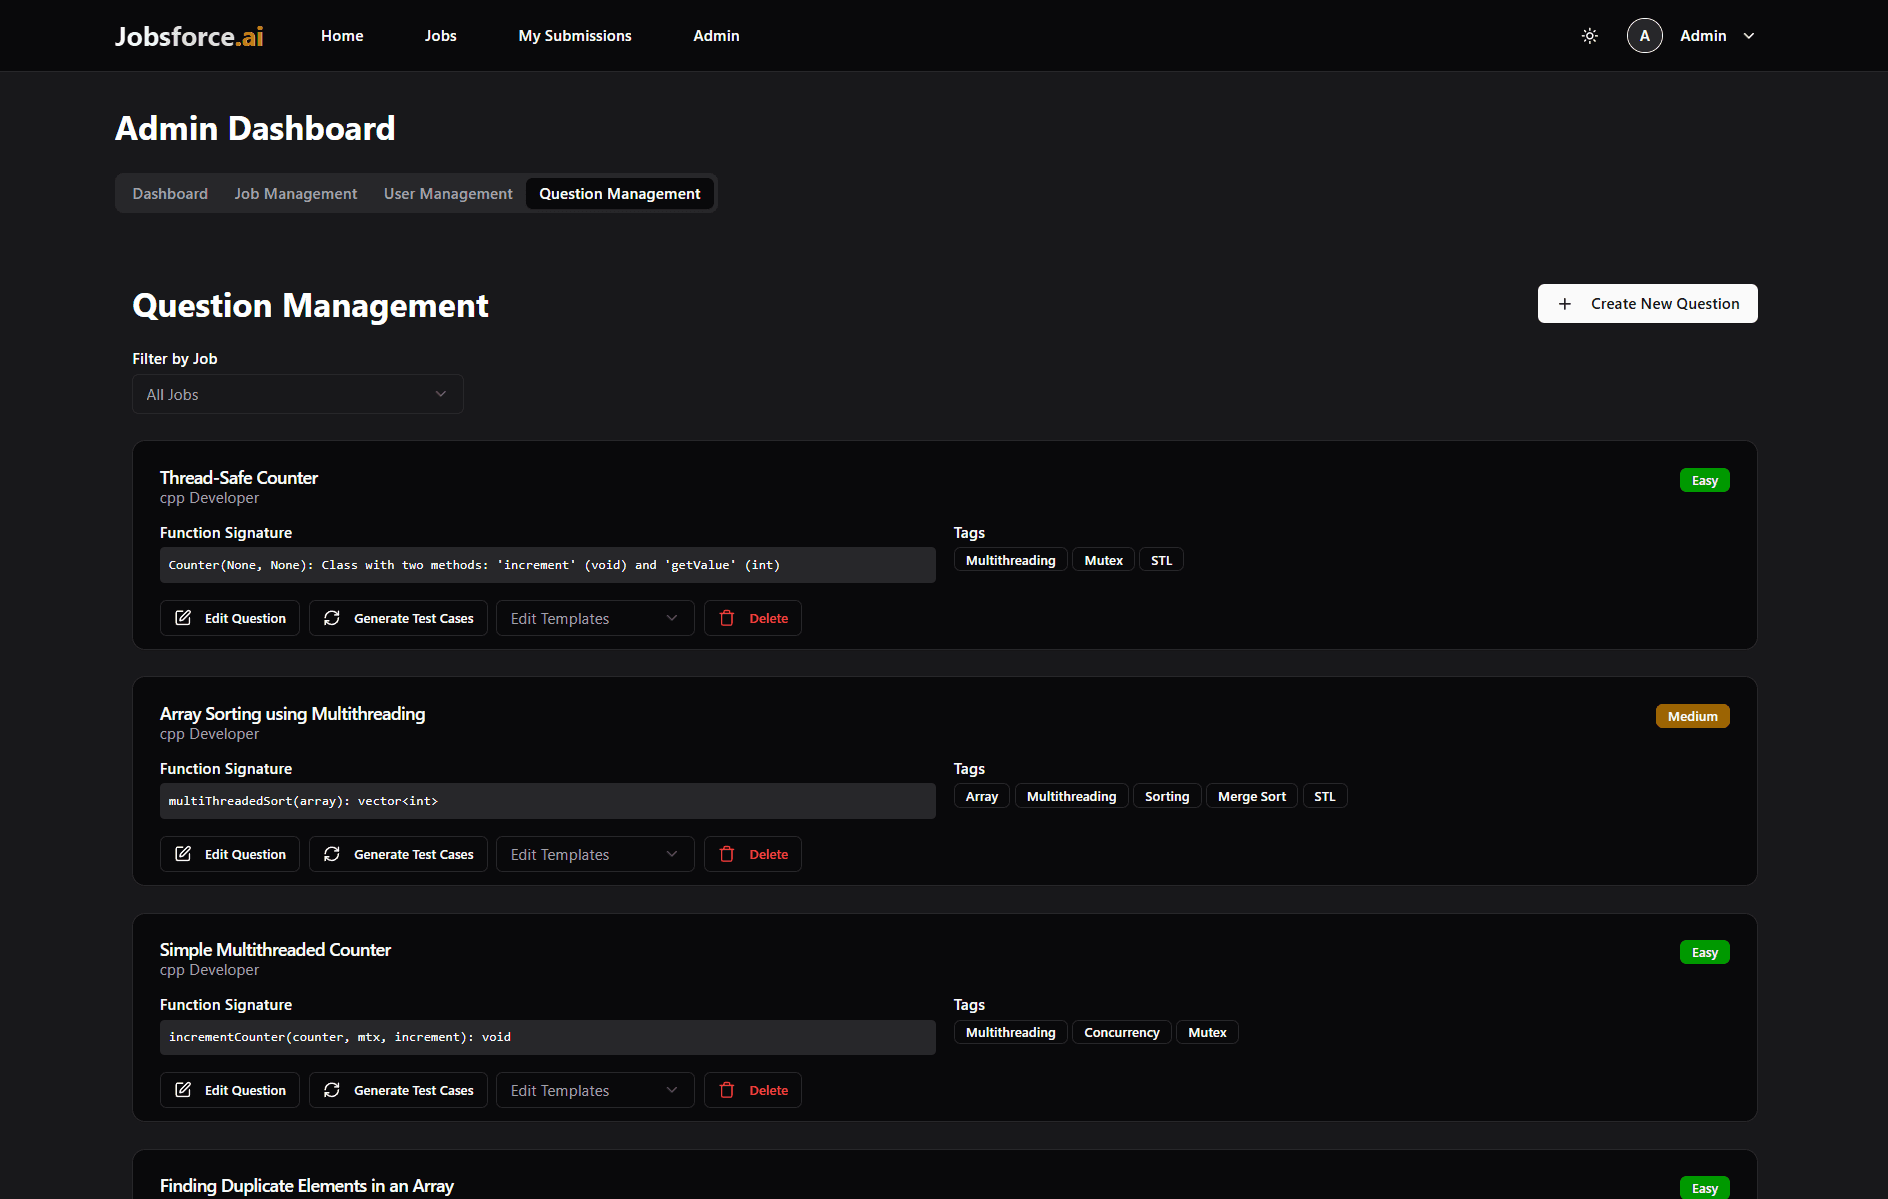Switch to the Job Management tab
1888x1199 pixels.
click(295, 194)
